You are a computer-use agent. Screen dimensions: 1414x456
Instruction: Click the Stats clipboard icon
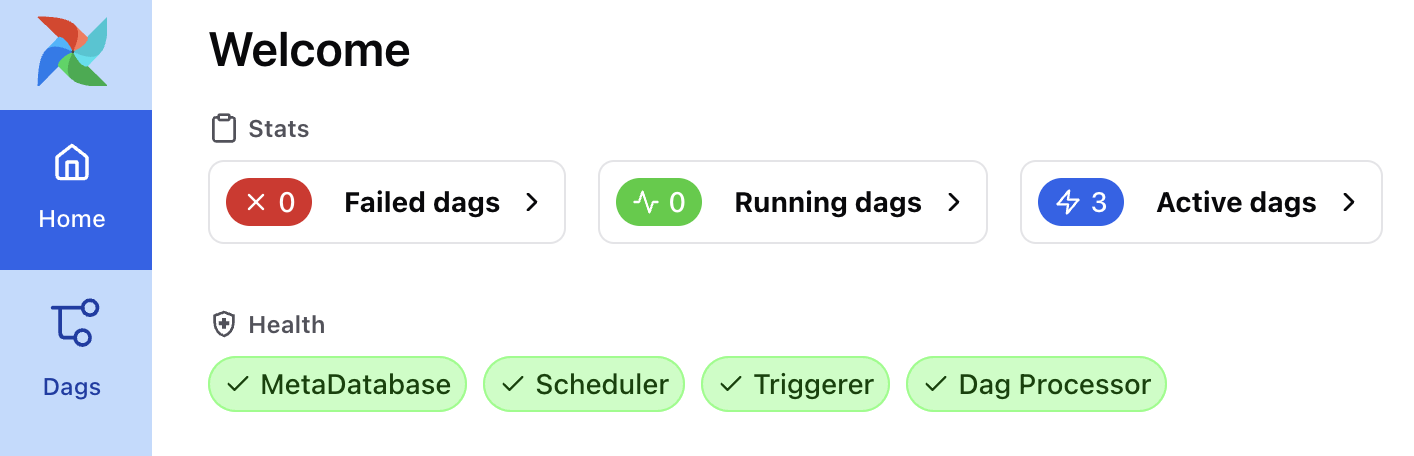pos(223,129)
